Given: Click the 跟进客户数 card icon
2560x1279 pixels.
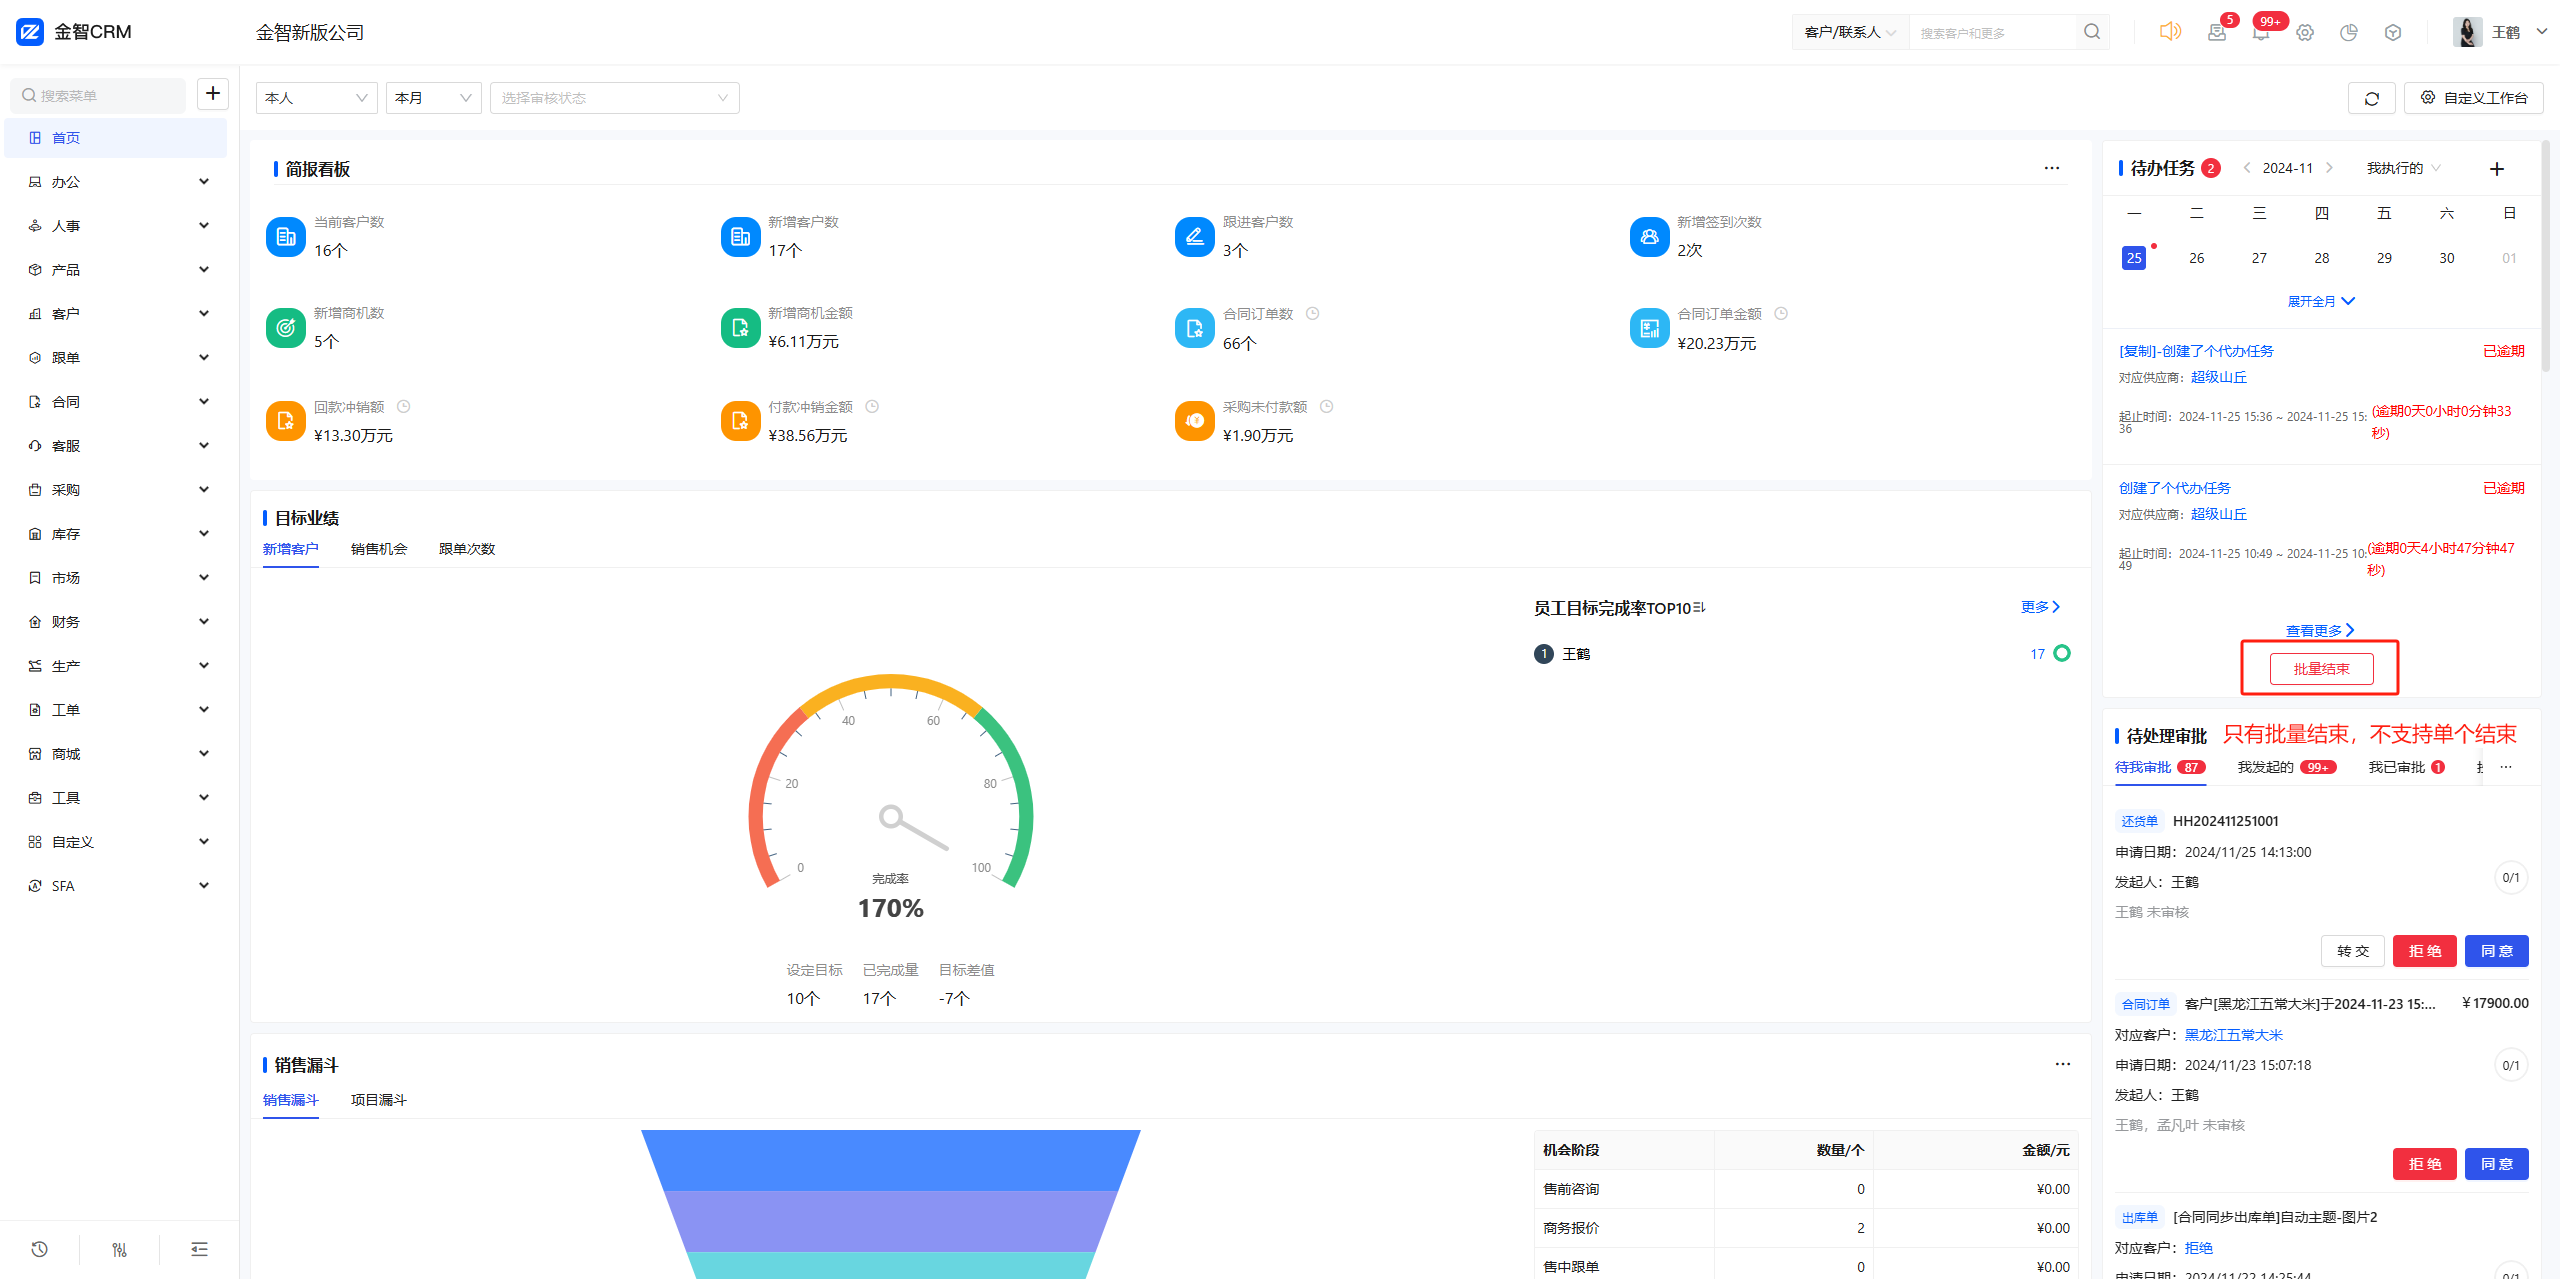Looking at the screenshot, I should click(x=1194, y=237).
